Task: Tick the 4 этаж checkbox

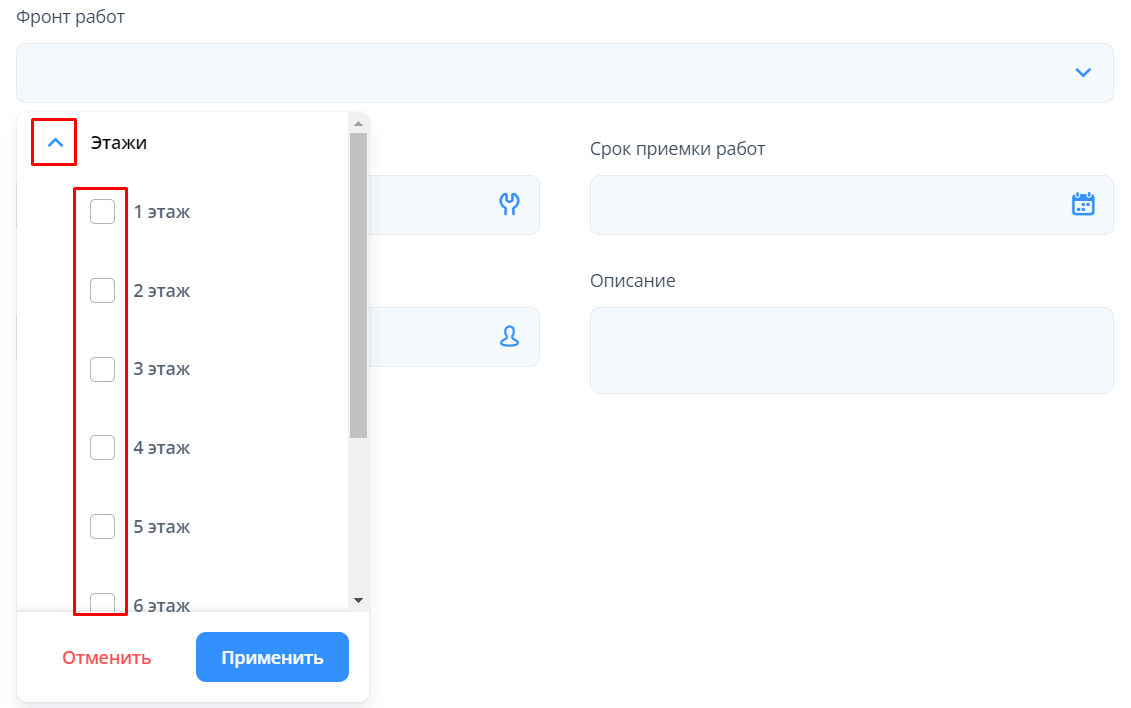Action: pos(102,448)
